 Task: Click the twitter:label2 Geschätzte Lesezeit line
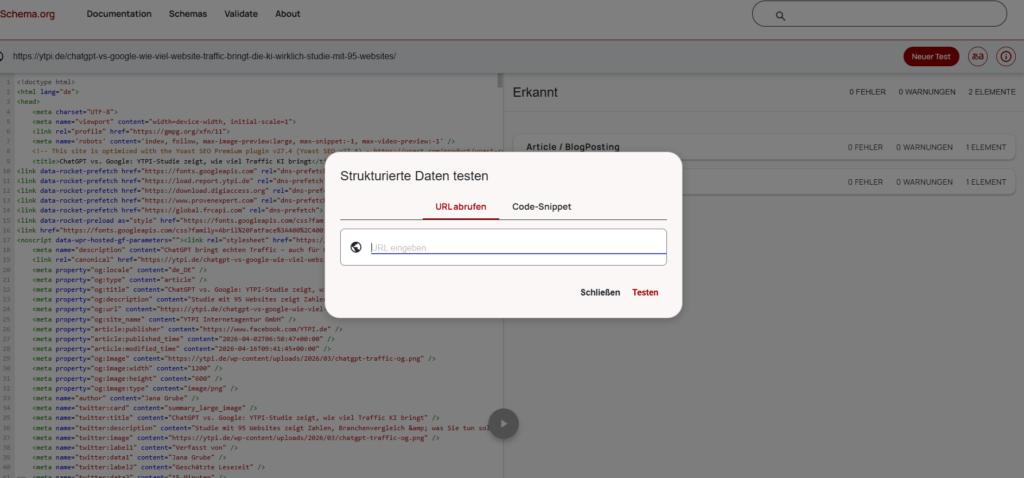point(149,468)
